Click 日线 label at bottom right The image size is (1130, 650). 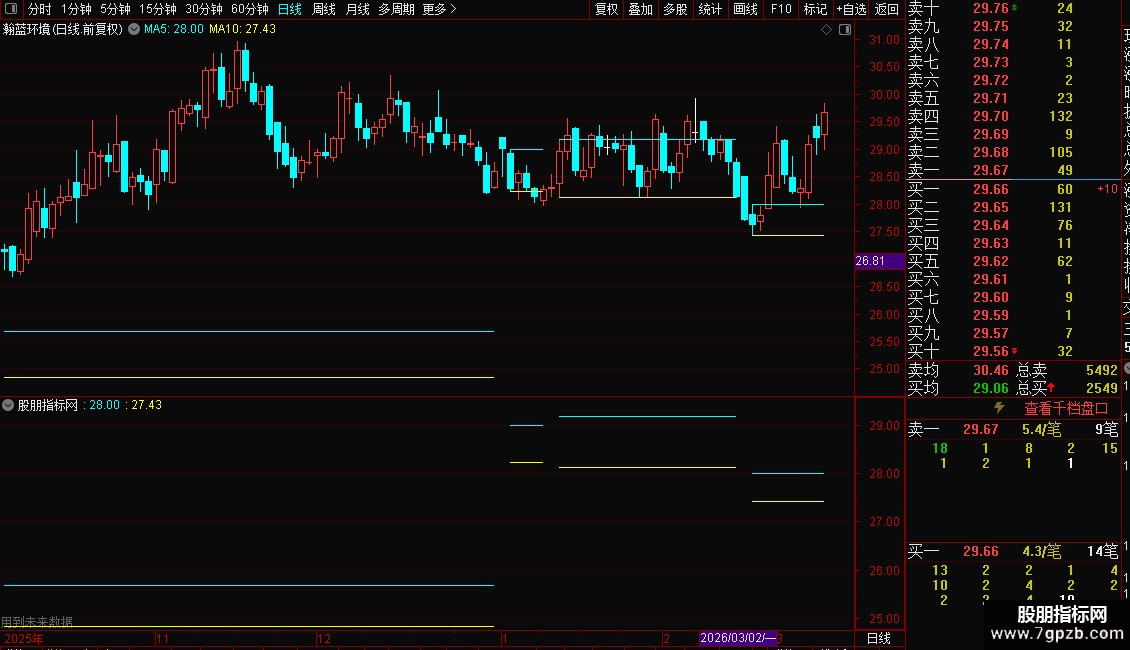pos(878,638)
